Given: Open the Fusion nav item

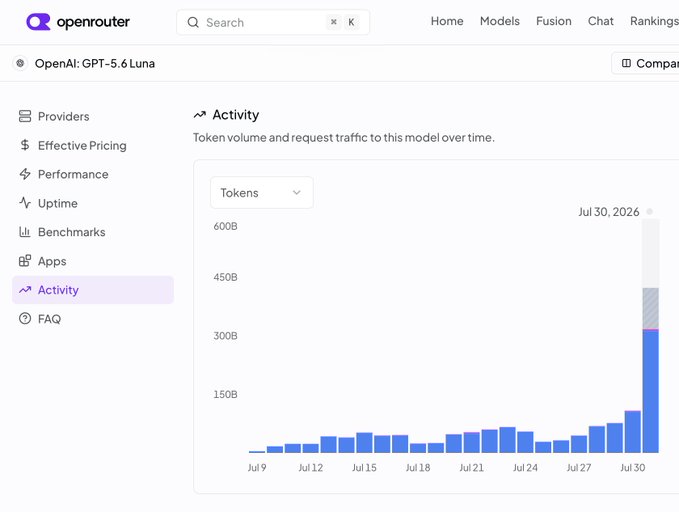Looking at the screenshot, I should tap(554, 21).
